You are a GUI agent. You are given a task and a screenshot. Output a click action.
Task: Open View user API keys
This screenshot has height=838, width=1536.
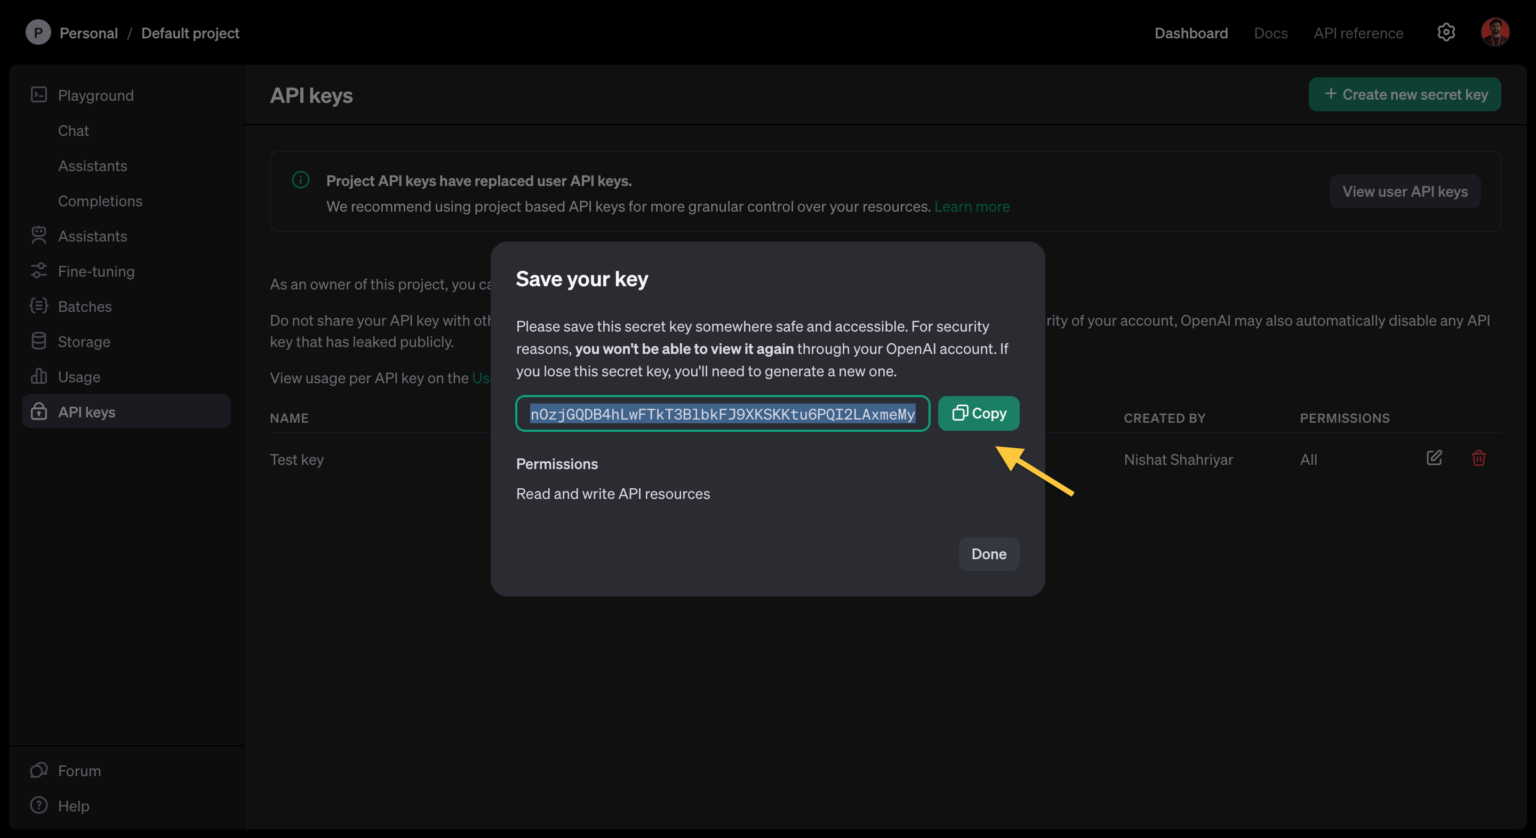pyautogui.click(x=1404, y=192)
